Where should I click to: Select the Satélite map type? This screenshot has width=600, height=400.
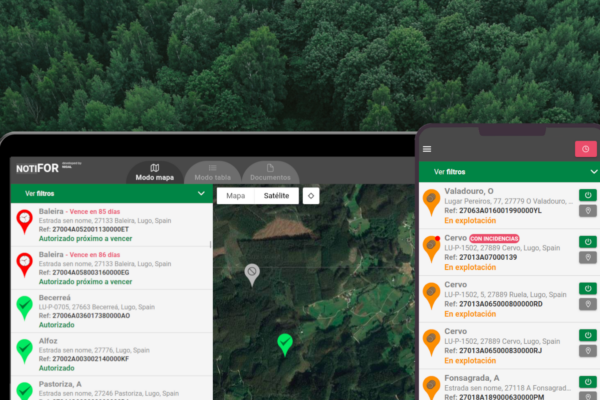pyautogui.click(x=276, y=196)
